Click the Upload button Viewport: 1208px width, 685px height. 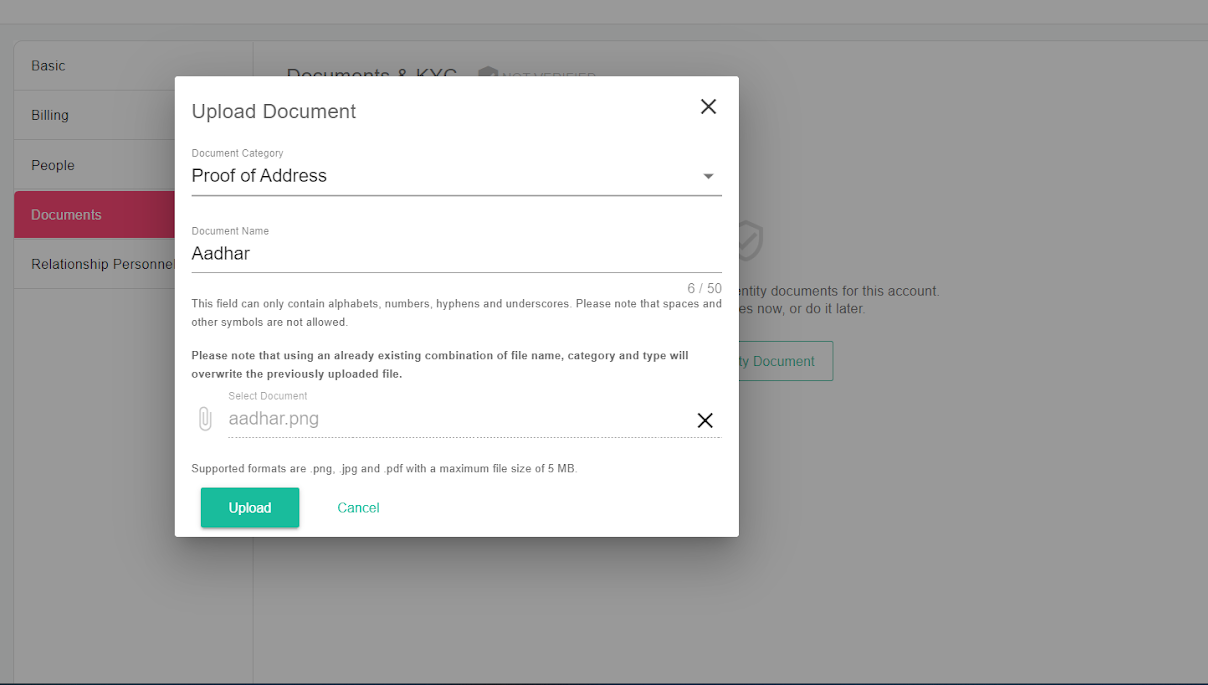point(249,507)
